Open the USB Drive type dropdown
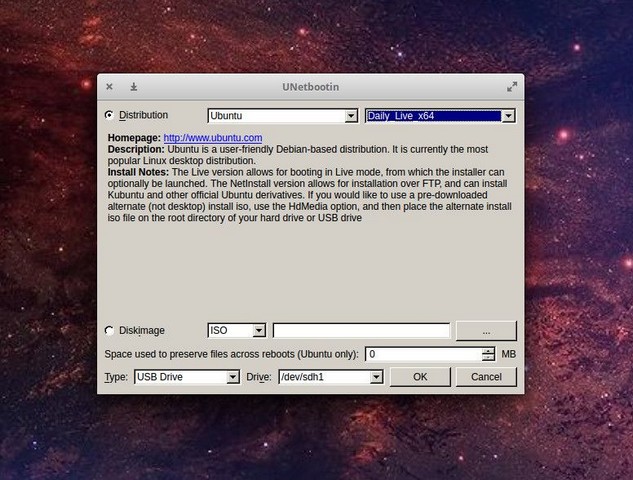This screenshot has height=480, width=633. tap(187, 377)
